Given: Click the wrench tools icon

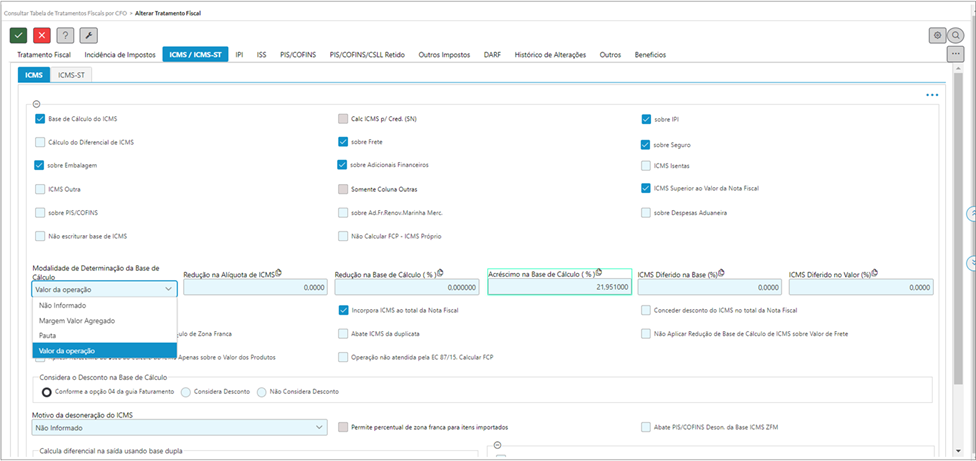Looking at the screenshot, I should (87, 35).
